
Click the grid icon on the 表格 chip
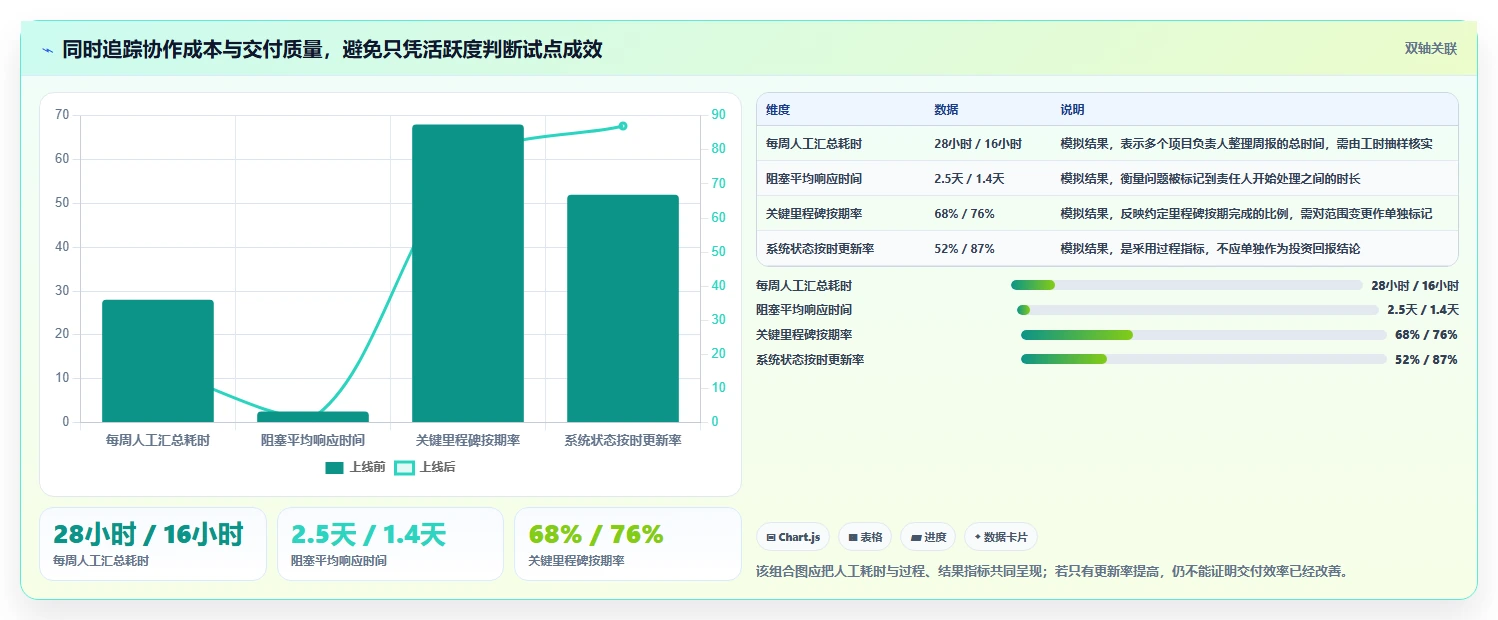(x=853, y=537)
